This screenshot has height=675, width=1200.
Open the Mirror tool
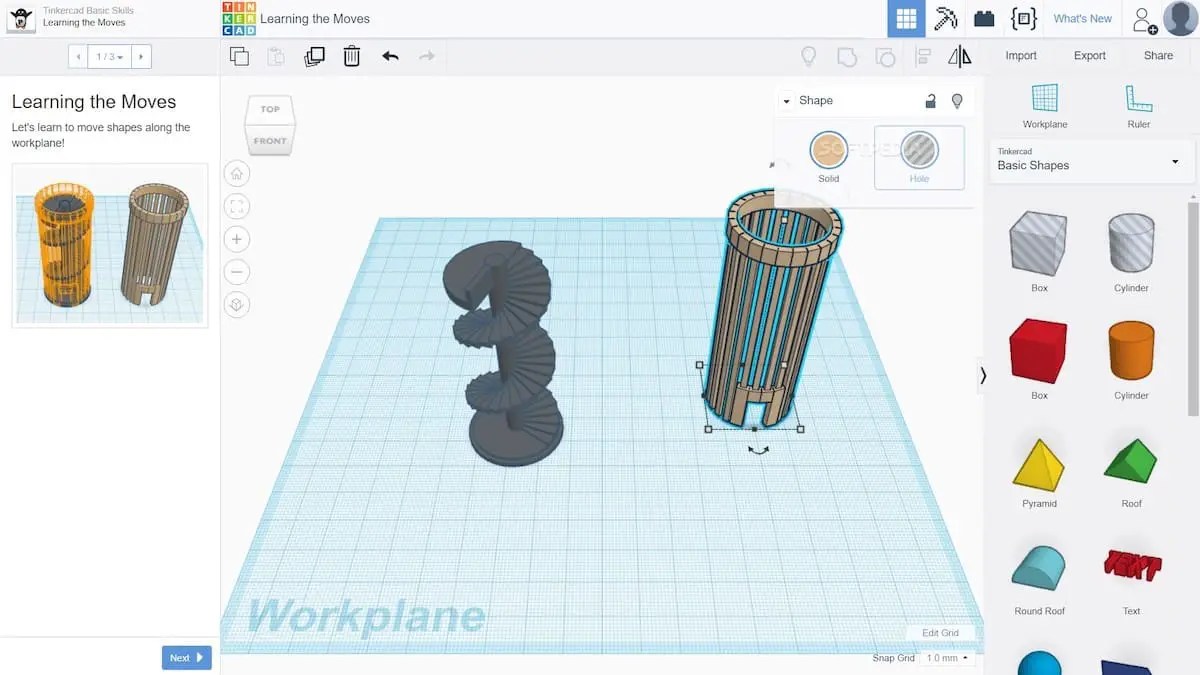coord(959,56)
